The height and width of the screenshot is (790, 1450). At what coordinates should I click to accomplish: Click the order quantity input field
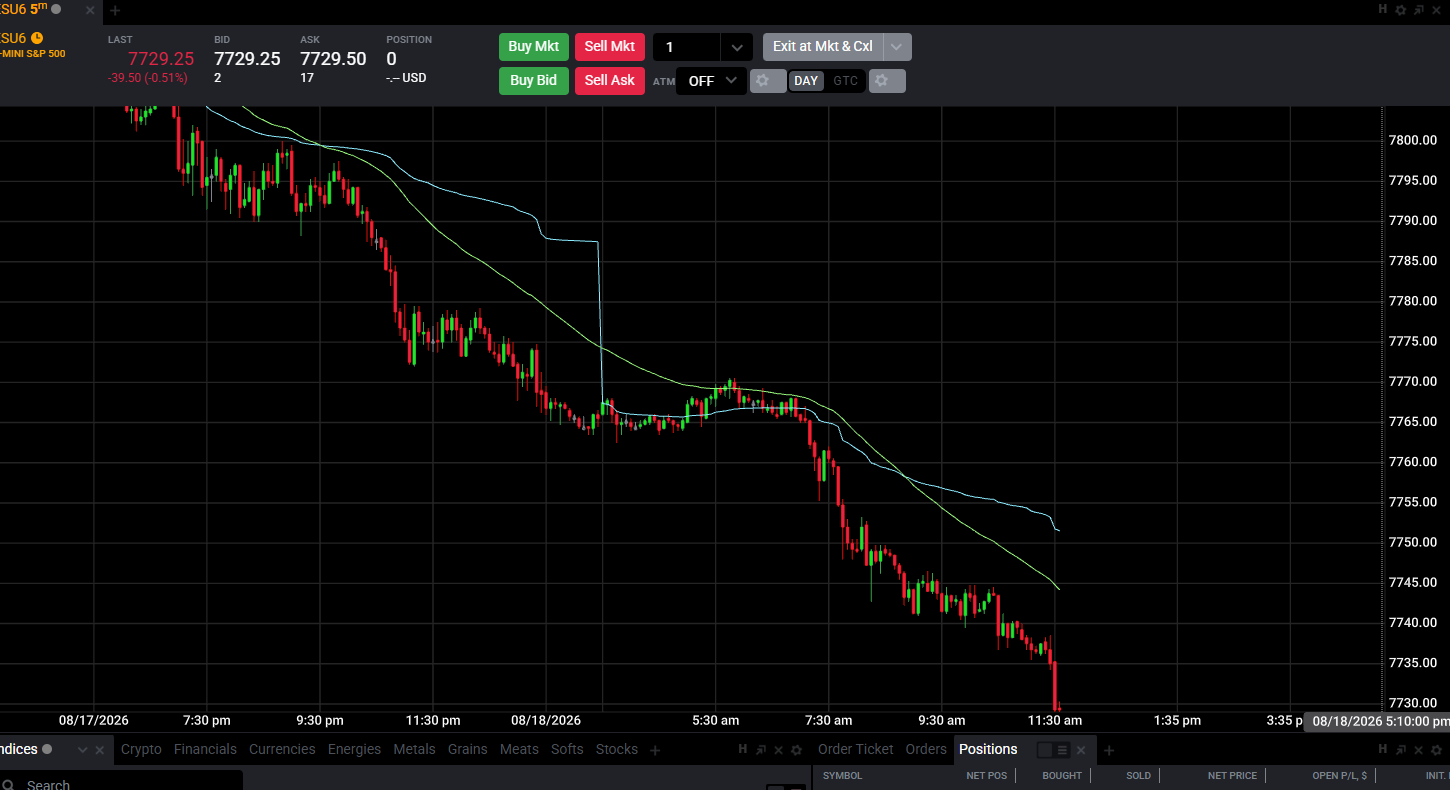[x=687, y=47]
